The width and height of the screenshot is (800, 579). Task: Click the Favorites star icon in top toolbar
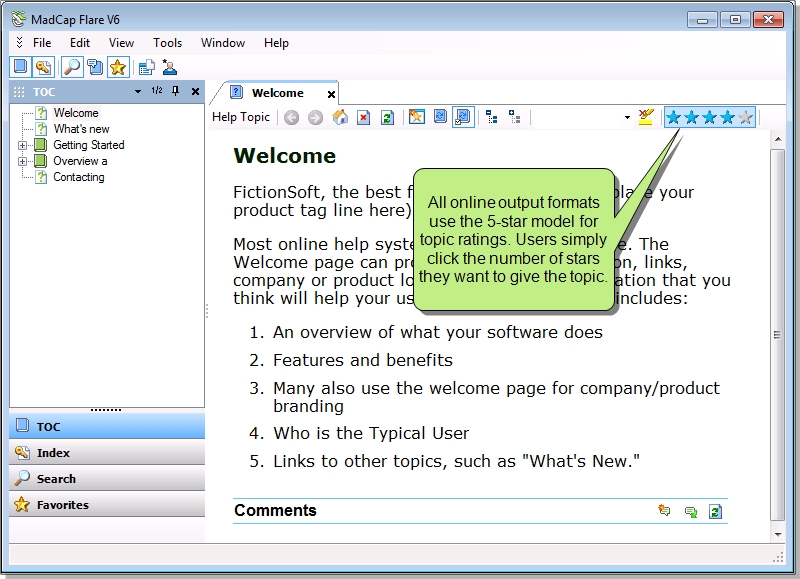pyautogui.click(x=118, y=67)
